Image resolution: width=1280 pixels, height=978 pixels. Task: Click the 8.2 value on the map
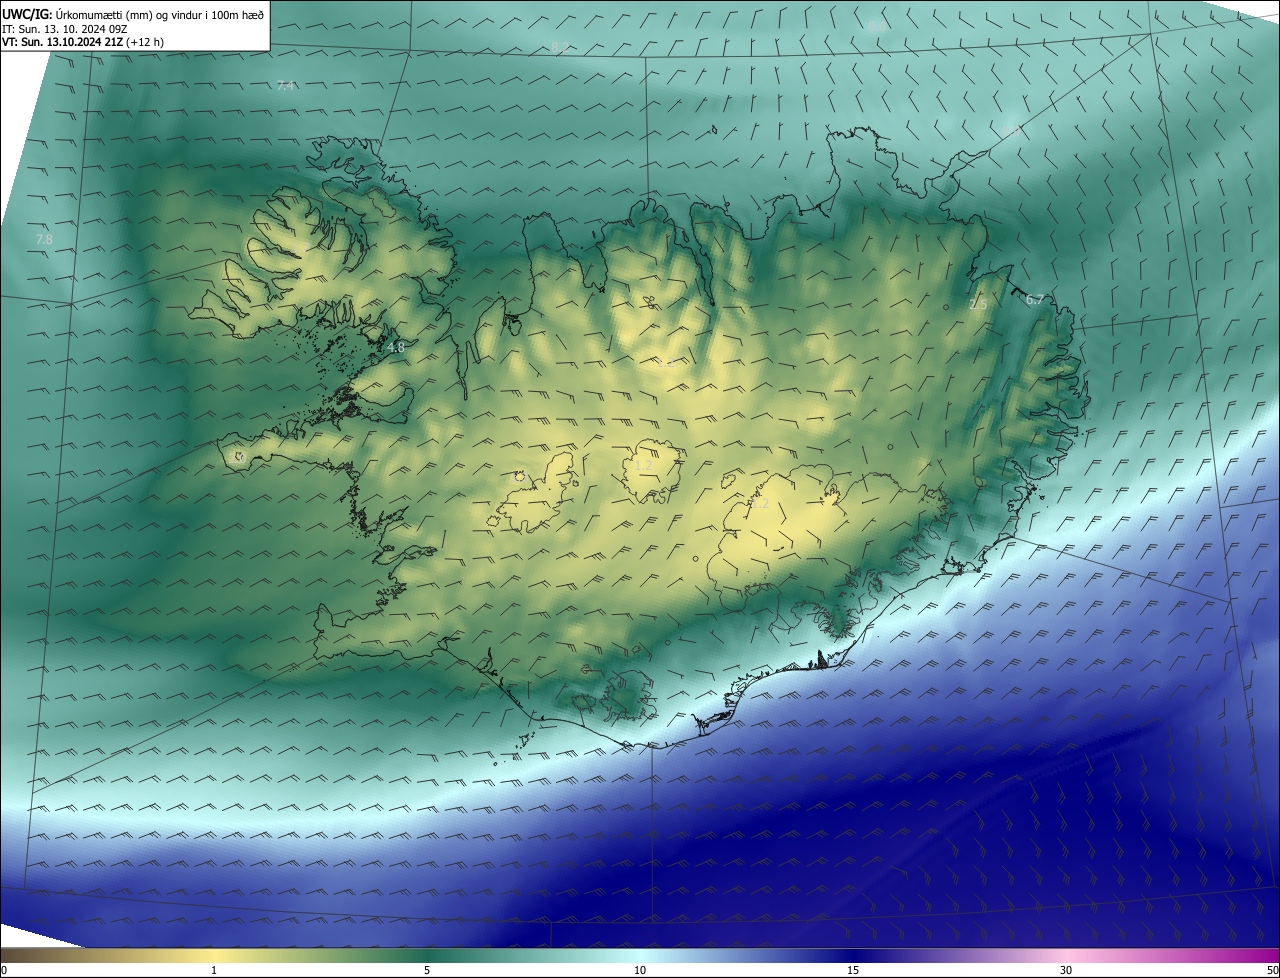click(x=560, y=47)
